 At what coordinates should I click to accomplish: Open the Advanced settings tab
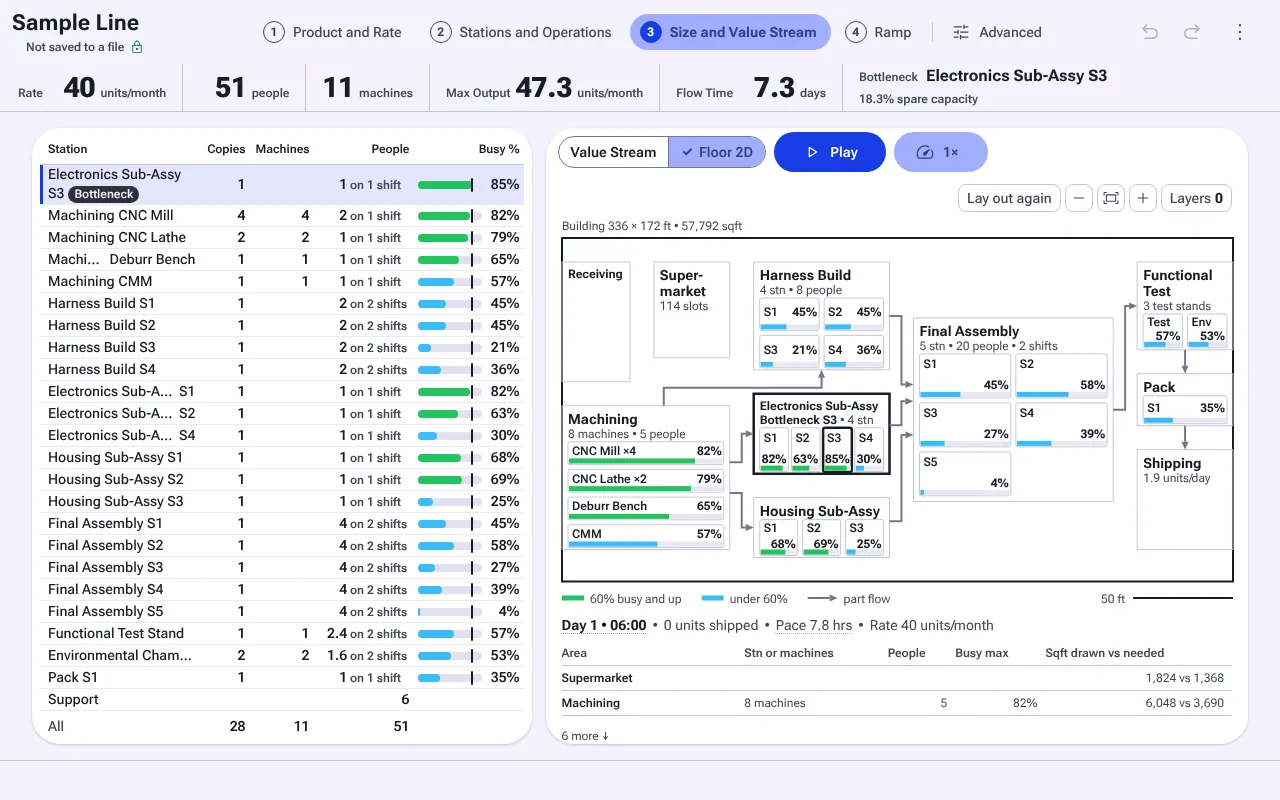[997, 32]
